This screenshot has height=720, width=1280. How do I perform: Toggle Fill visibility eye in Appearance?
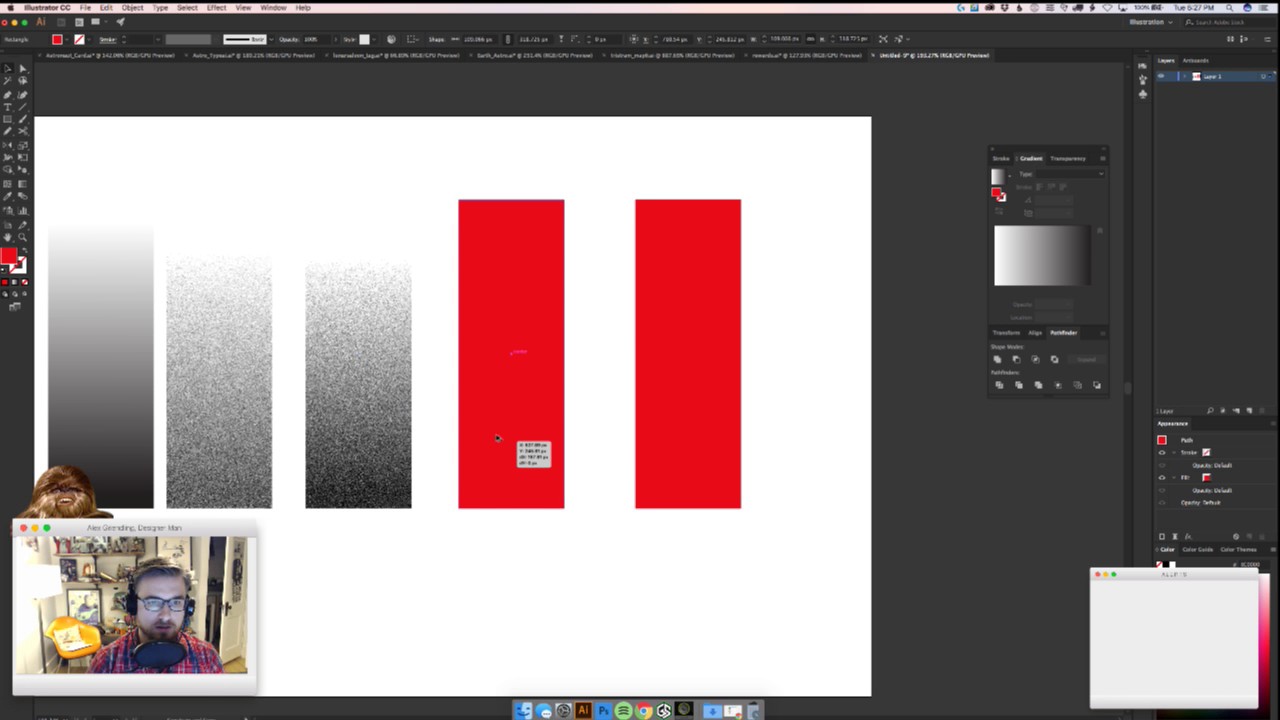pos(1162,478)
